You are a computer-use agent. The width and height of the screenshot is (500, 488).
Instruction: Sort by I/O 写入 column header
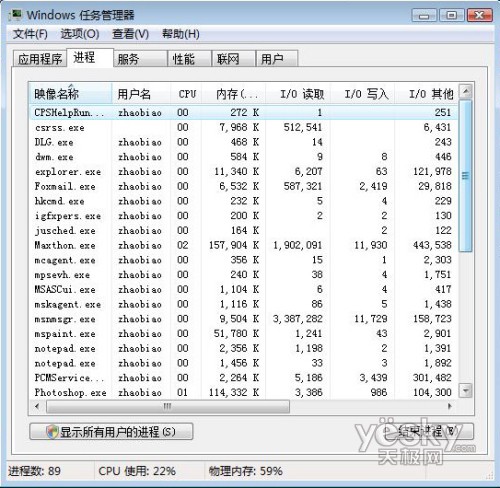click(362, 94)
